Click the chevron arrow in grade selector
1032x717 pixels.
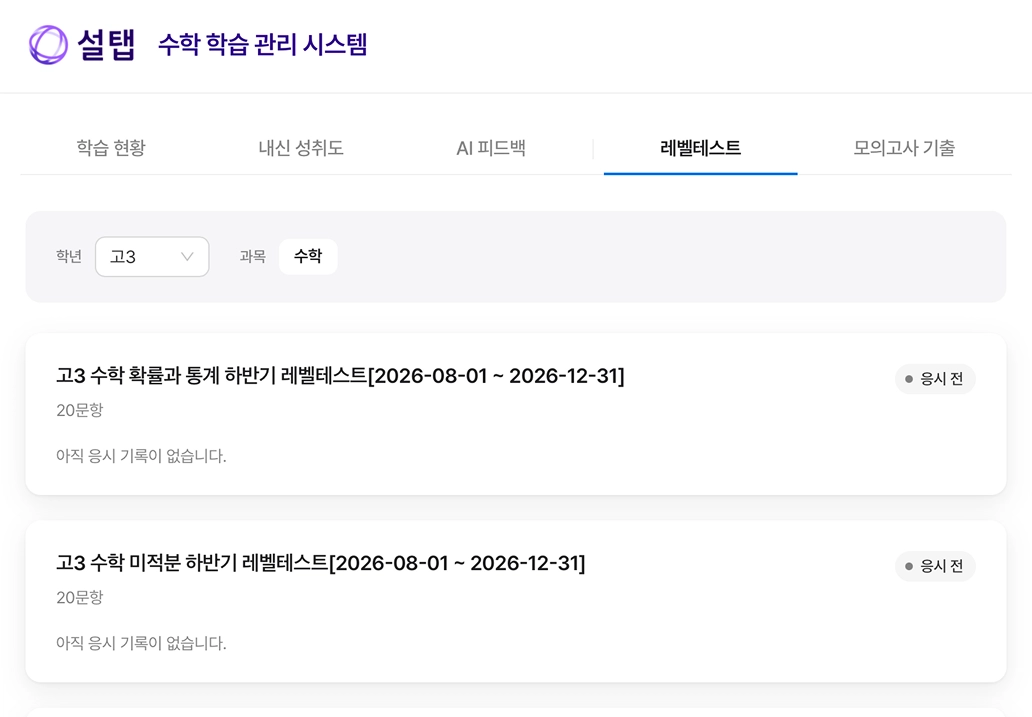187,257
